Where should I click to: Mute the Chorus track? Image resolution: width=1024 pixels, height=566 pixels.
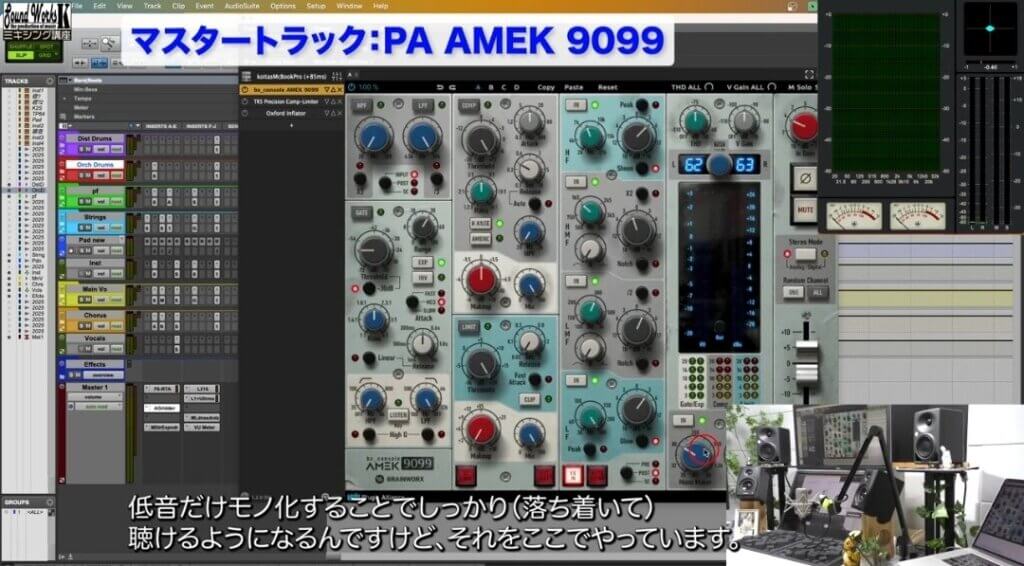(x=89, y=324)
